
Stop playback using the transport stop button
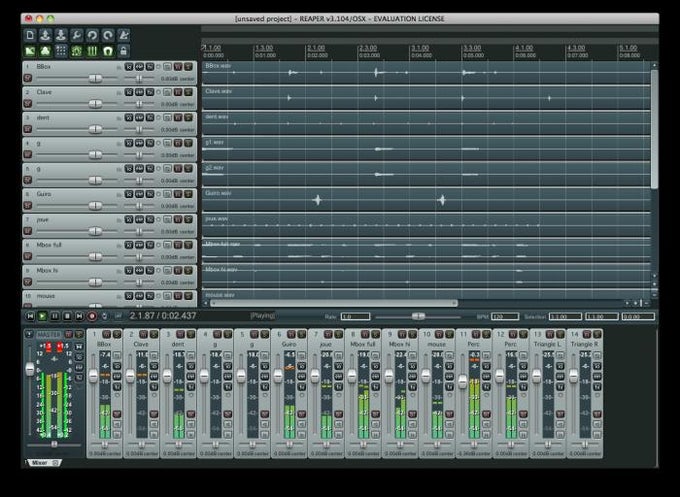pos(67,316)
